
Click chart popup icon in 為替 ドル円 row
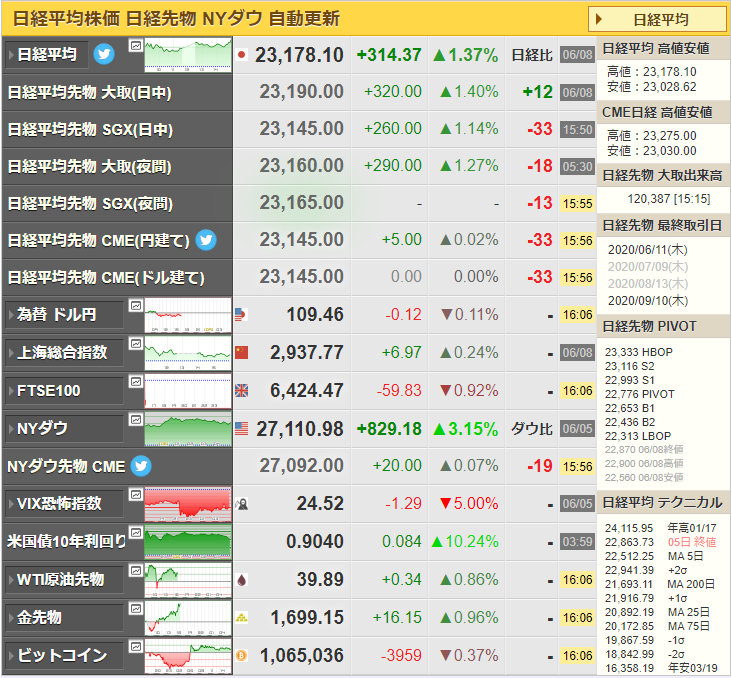pos(136,306)
